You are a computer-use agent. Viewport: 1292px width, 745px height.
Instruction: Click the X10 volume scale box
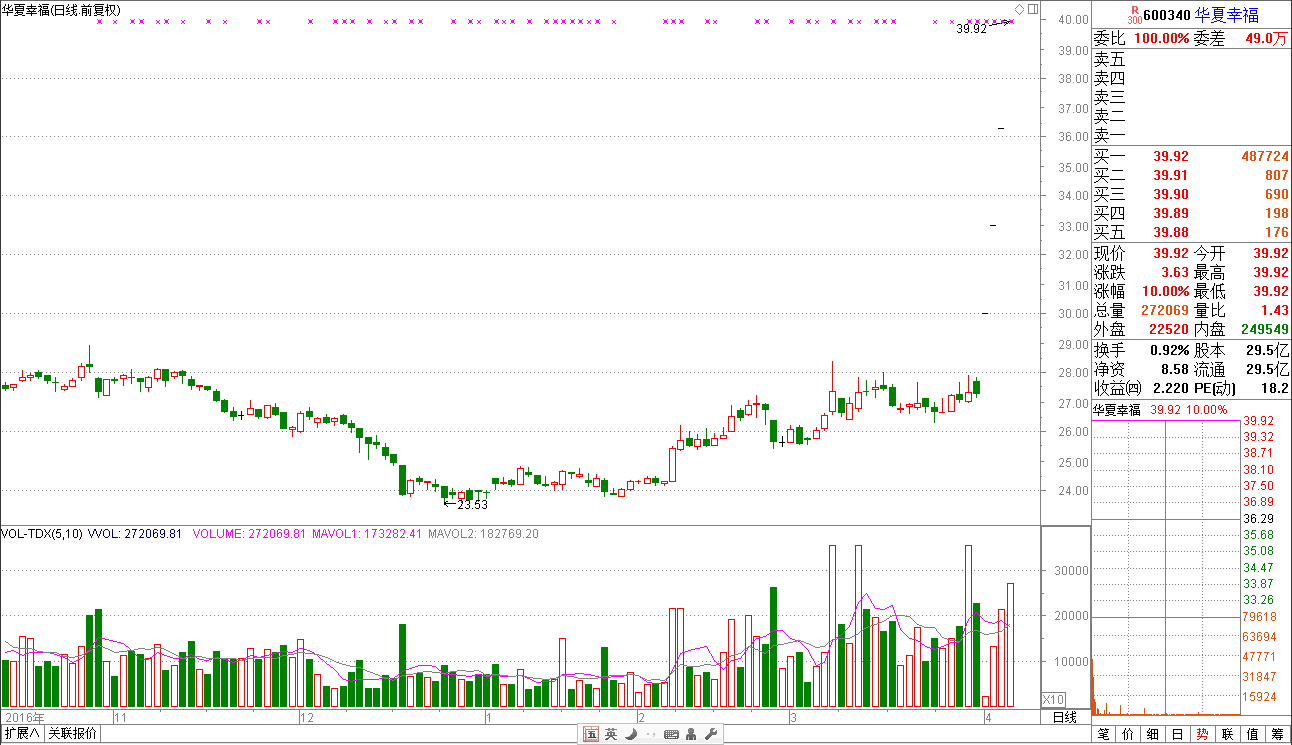pyautogui.click(x=1054, y=699)
